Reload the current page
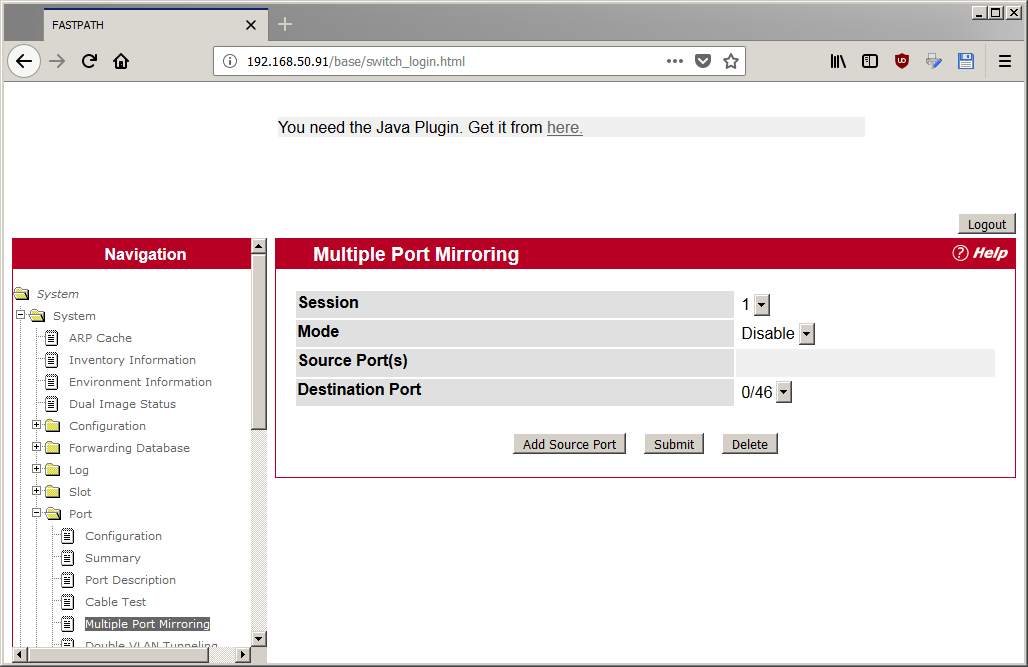This screenshot has height=667, width=1028. [89, 62]
